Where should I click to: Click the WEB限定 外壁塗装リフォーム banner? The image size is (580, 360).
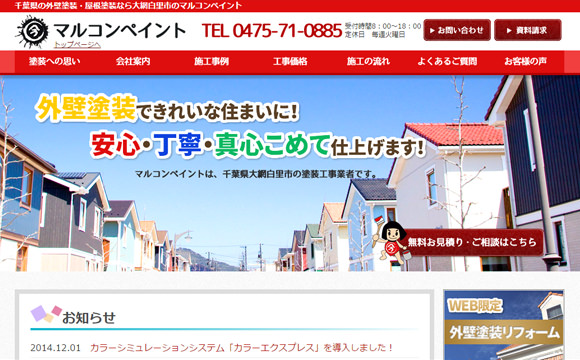[504, 325]
